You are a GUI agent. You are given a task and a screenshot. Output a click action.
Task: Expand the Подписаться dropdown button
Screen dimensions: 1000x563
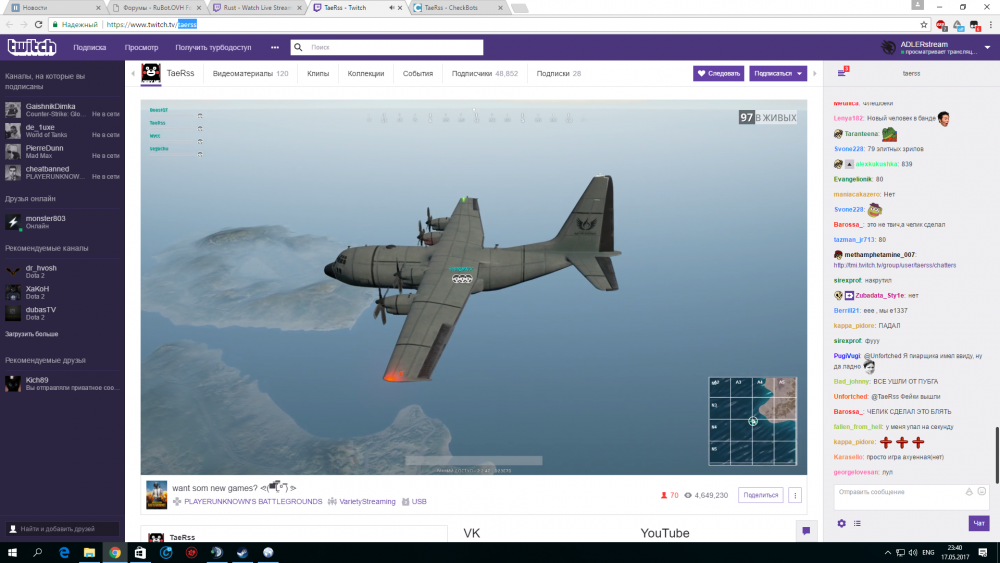(777, 73)
